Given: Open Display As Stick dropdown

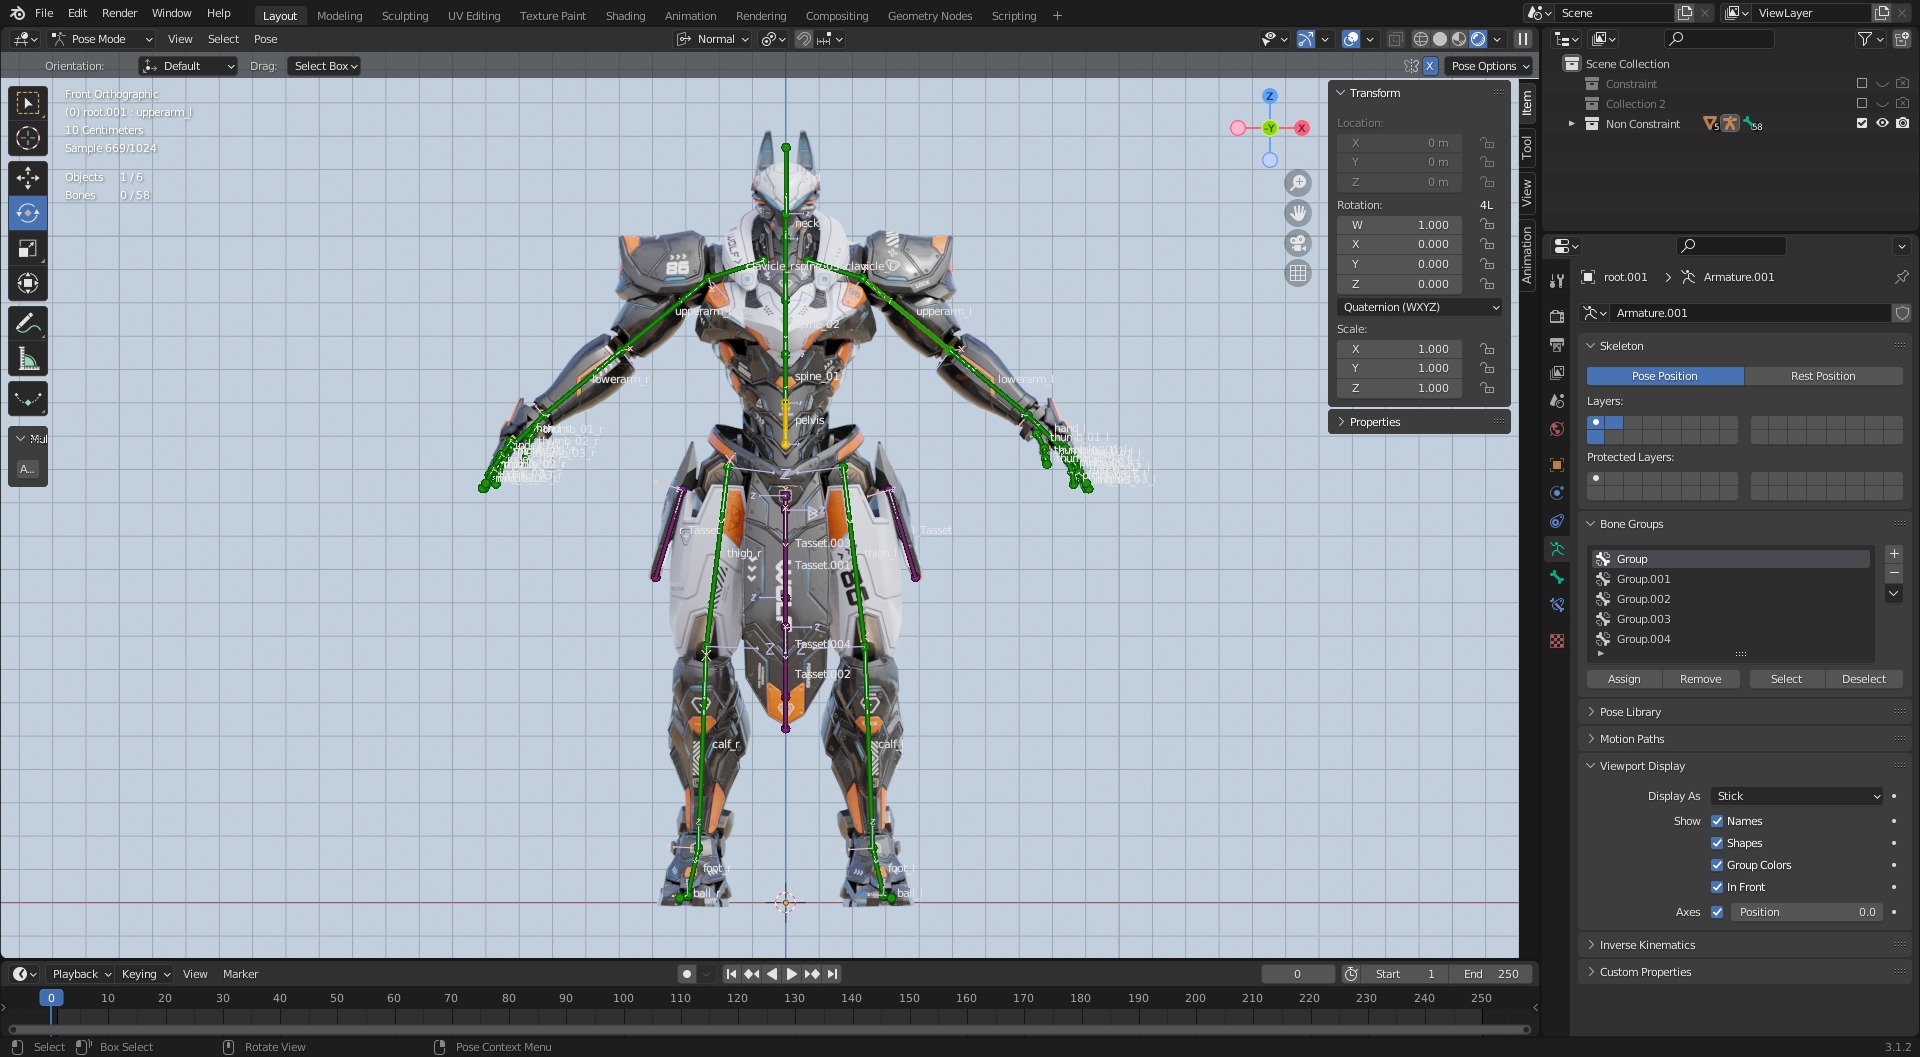Looking at the screenshot, I should [1797, 796].
